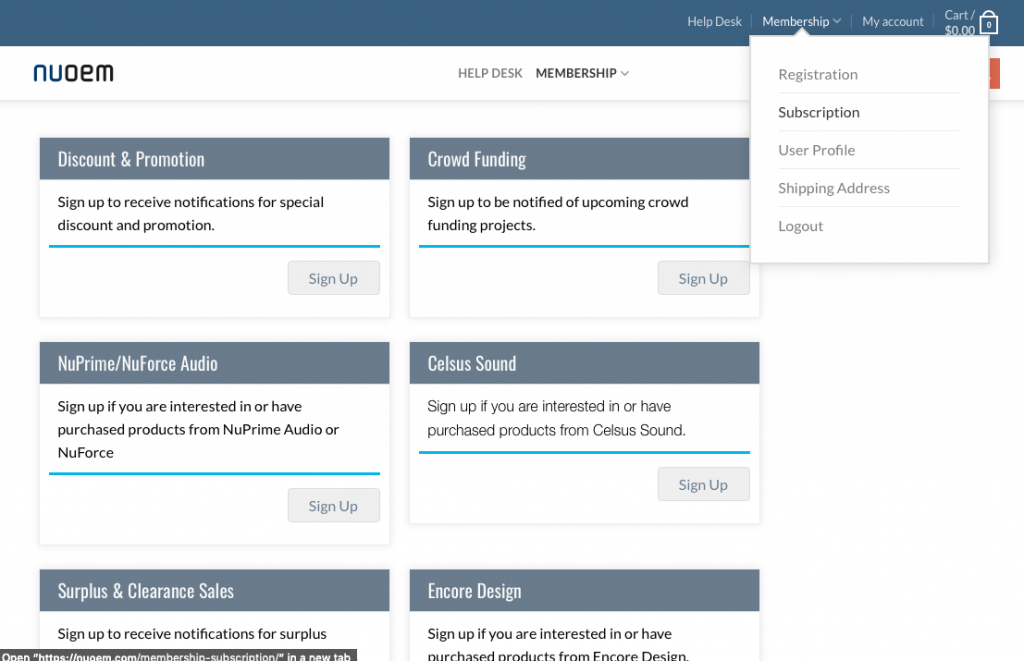Open HELP DESK in main navigation

(x=490, y=73)
